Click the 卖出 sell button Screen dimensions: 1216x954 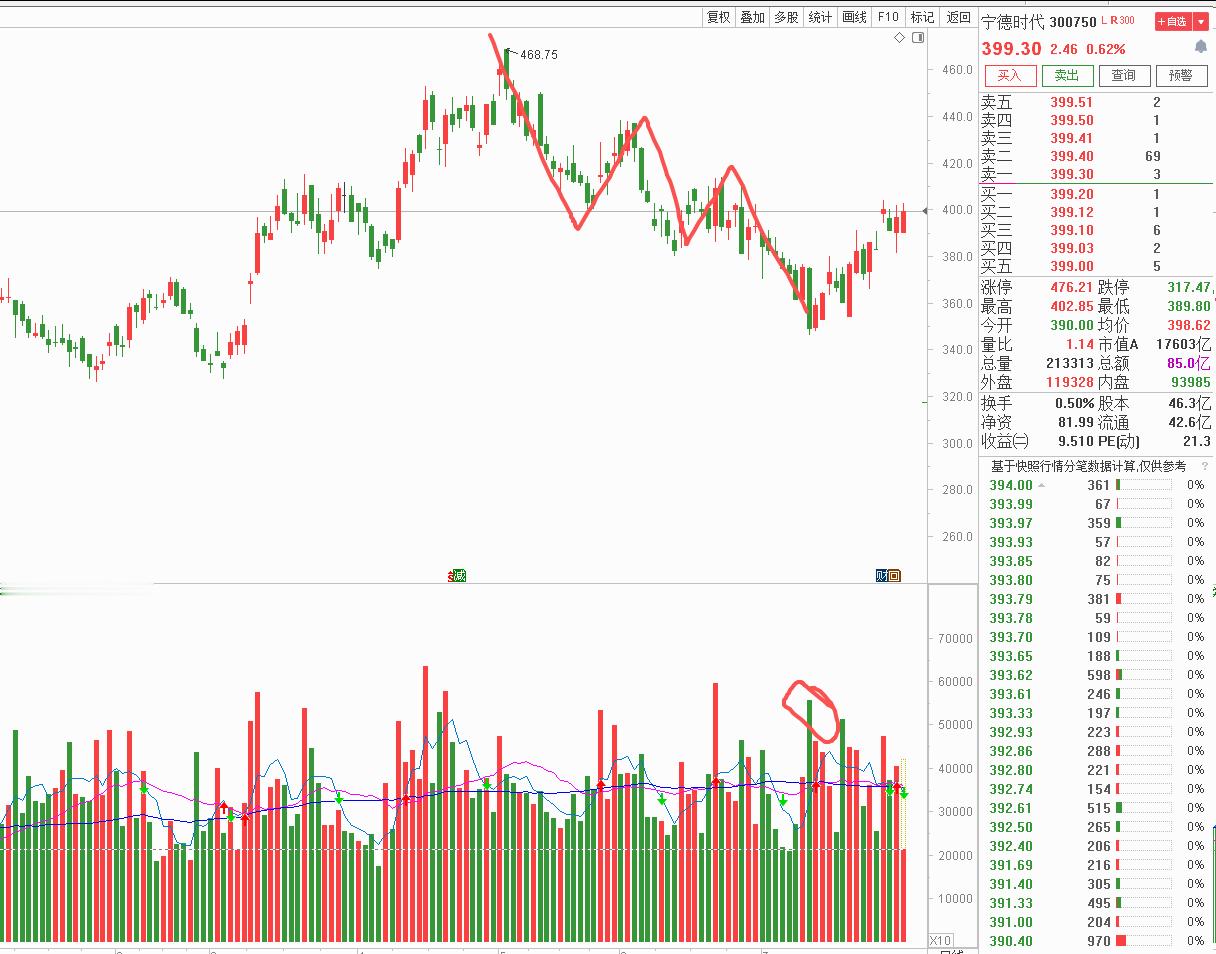coord(1067,76)
